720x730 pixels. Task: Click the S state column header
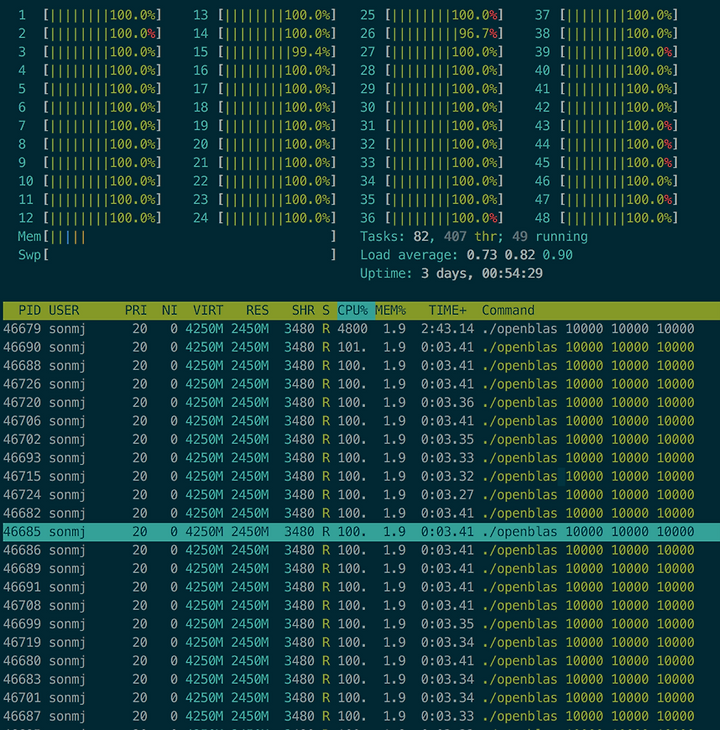coord(326,311)
